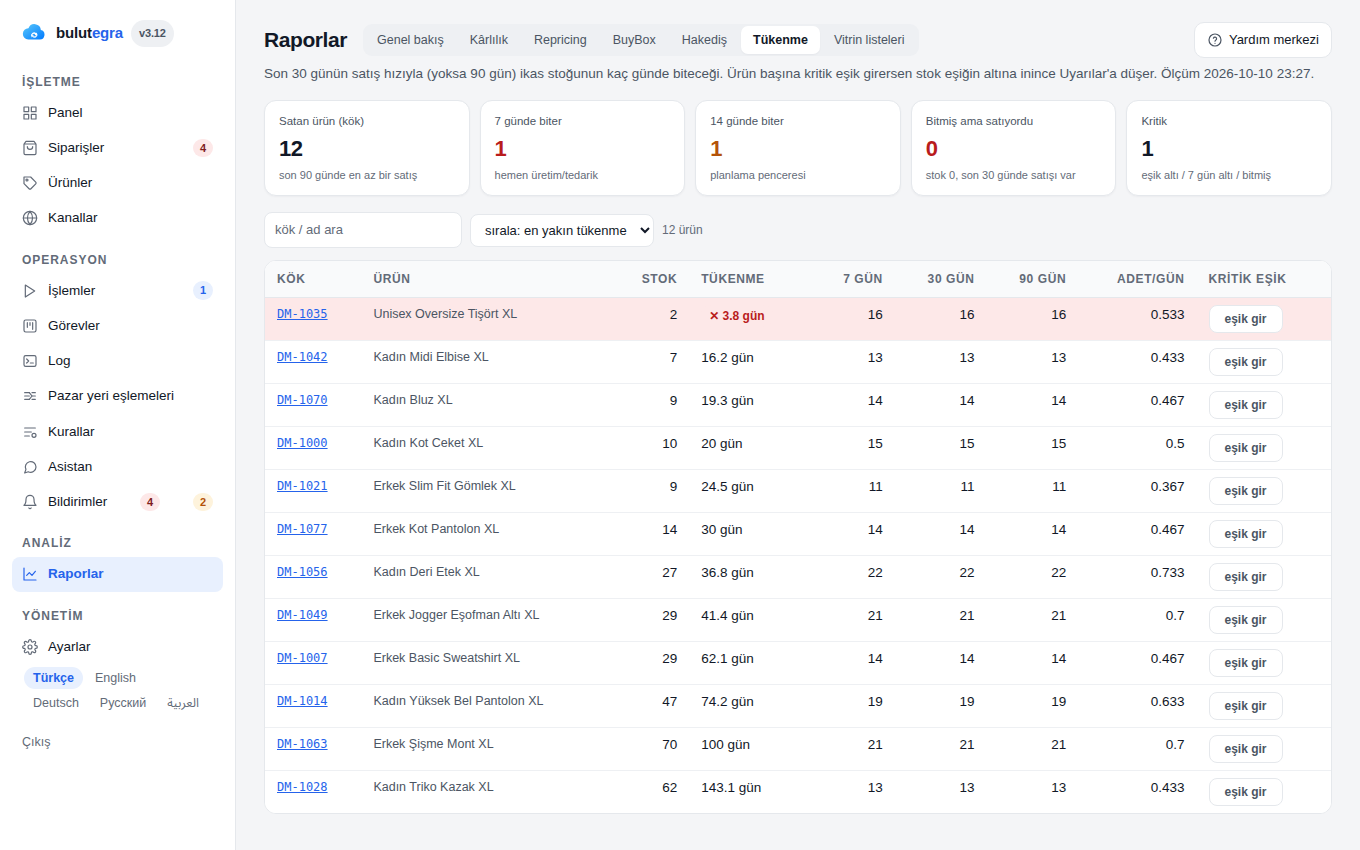Click the red Siparişler count badge
Viewport: 1360px width, 850px height.
click(x=202, y=148)
